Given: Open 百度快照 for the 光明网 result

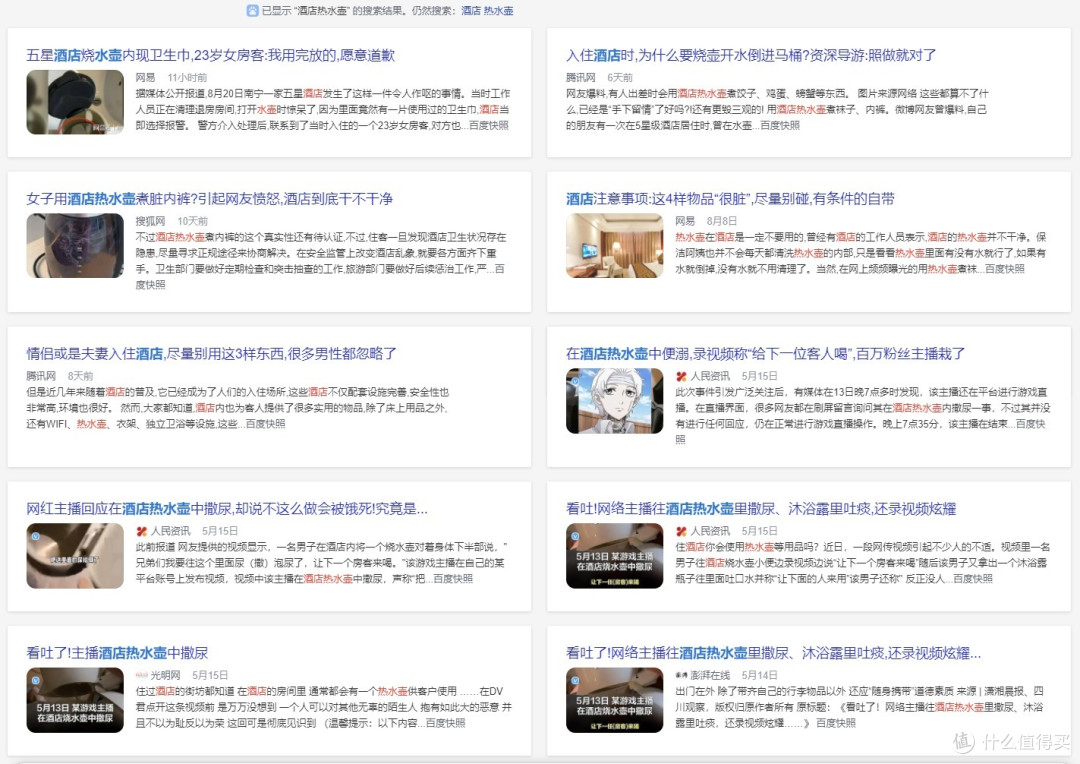Looking at the screenshot, I should pyautogui.click(x=446, y=723).
